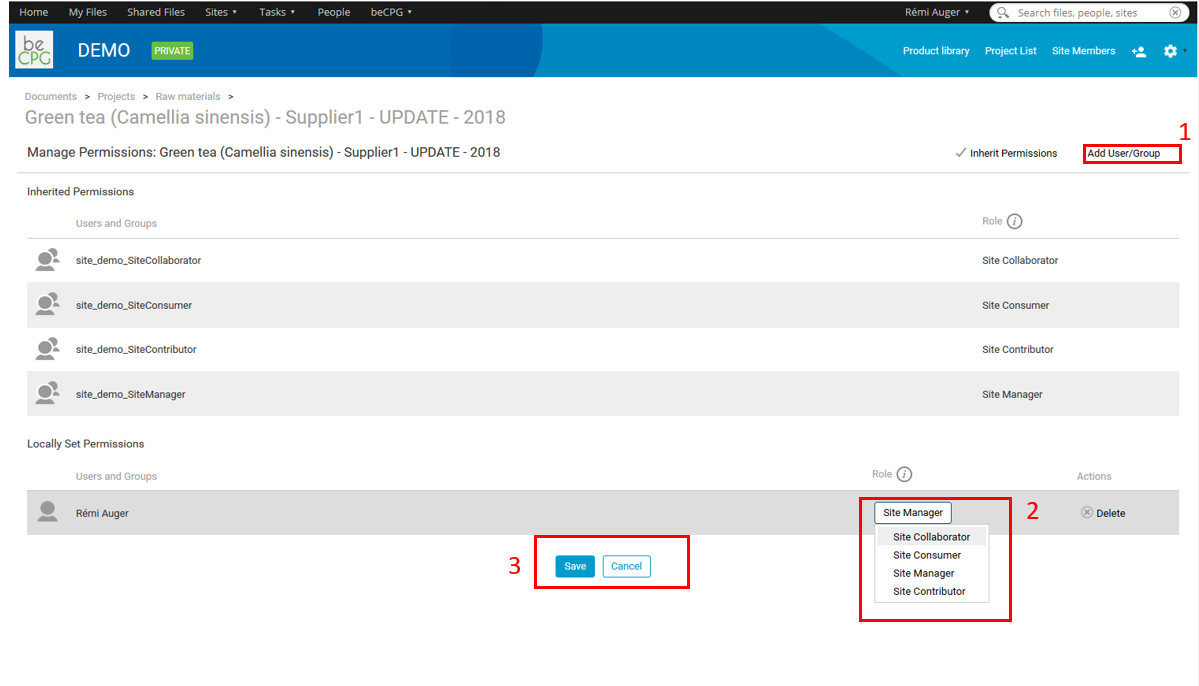Image resolution: width=1199 pixels, height=686 pixels.
Task: Open the Site Manager role dropdown
Action: pyautogui.click(x=913, y=512)
